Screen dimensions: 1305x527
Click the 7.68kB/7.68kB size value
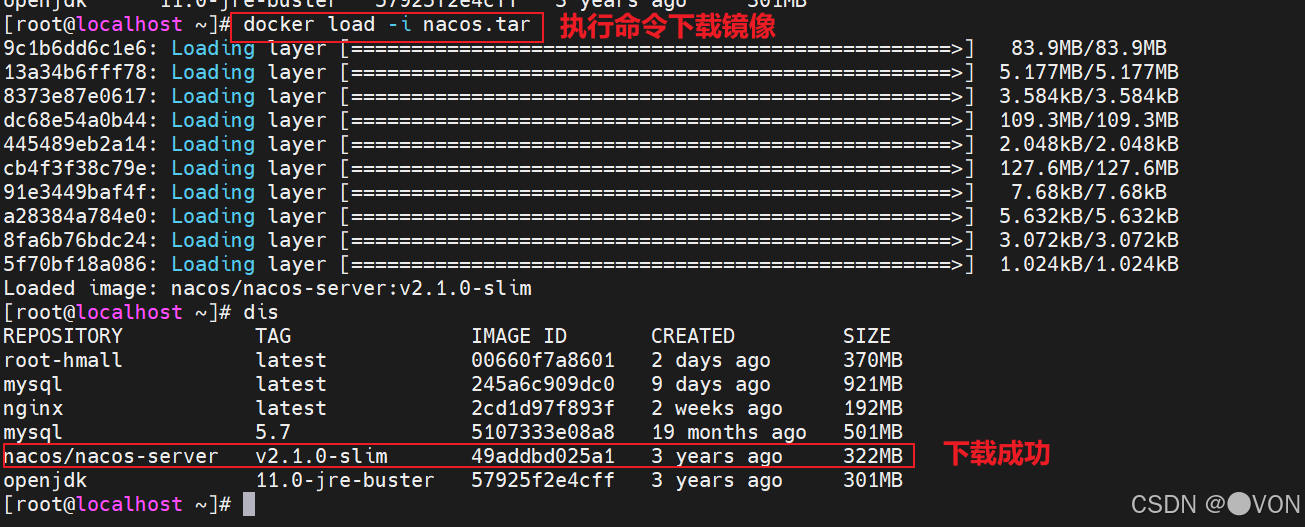pos(1089,192)
